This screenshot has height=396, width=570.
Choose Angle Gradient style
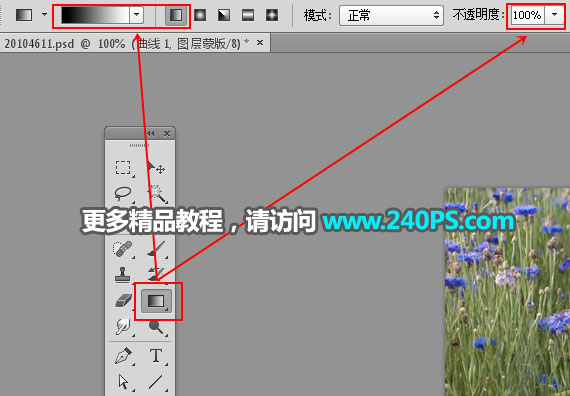tap(224, 15)
